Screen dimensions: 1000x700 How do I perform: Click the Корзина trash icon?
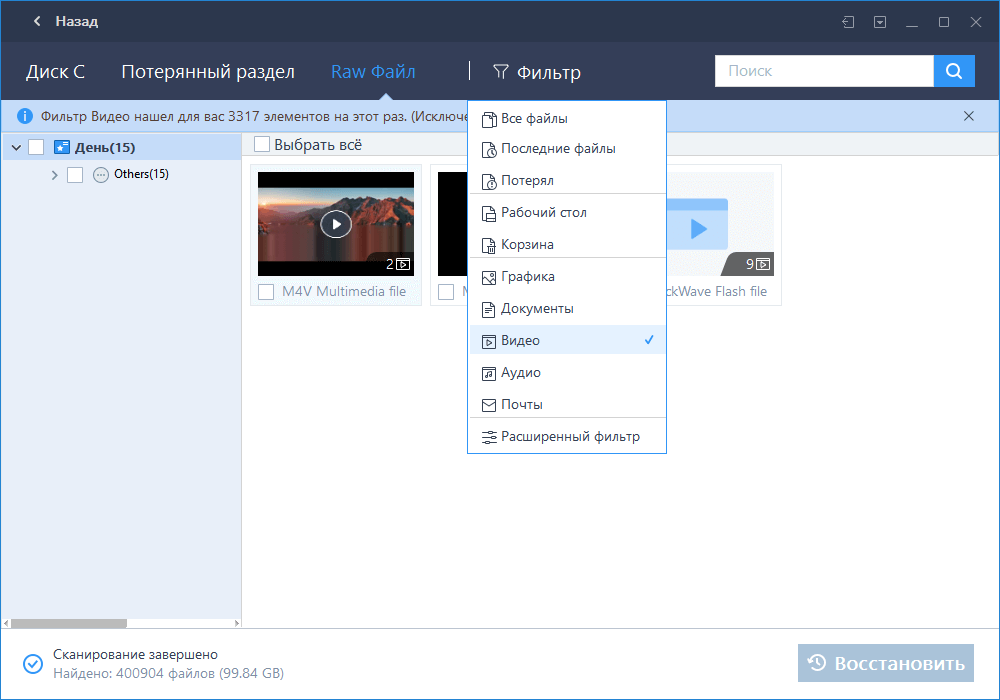[489, 245]
